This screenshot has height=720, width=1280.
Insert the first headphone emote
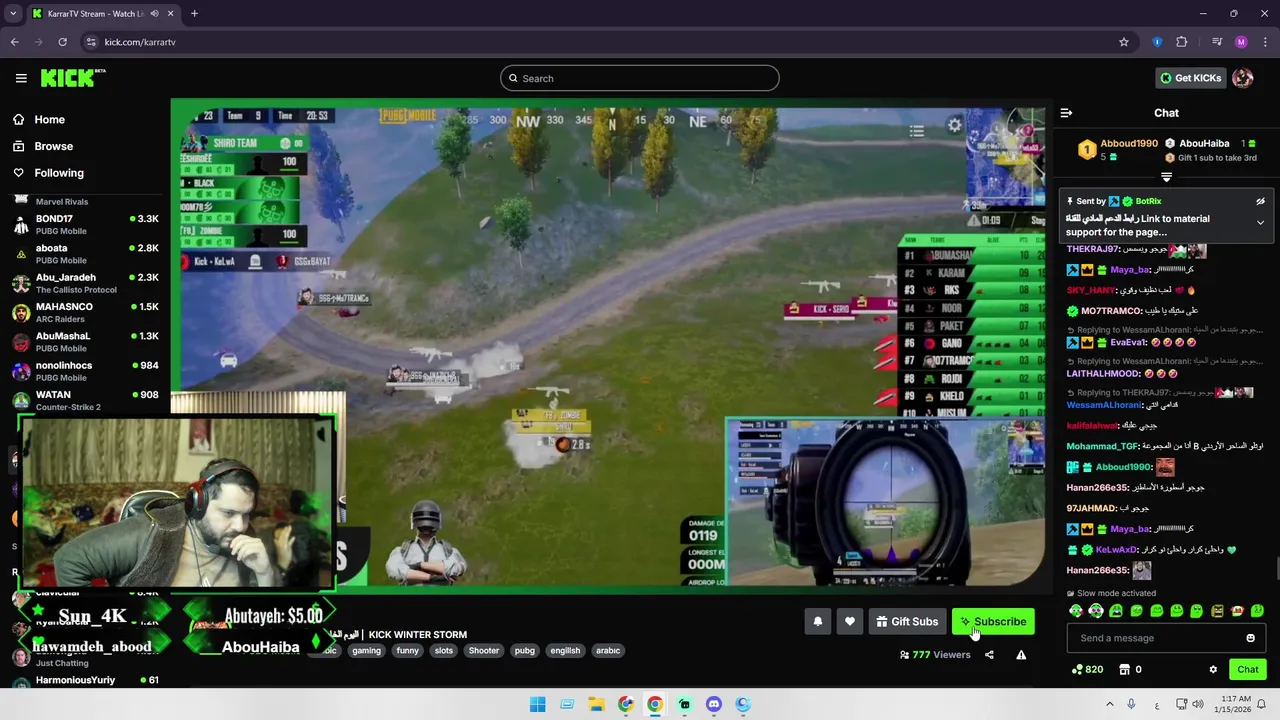(1076, 611)
